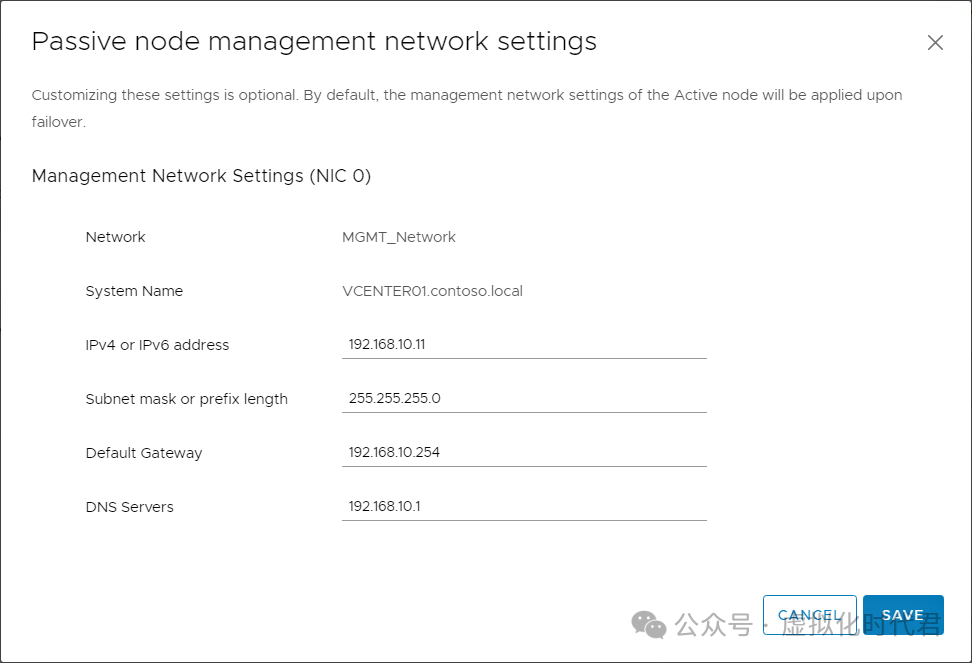Screen dimensions: 972x663
Task: Save the passive node network settings
Action: (x=902, y=615)
